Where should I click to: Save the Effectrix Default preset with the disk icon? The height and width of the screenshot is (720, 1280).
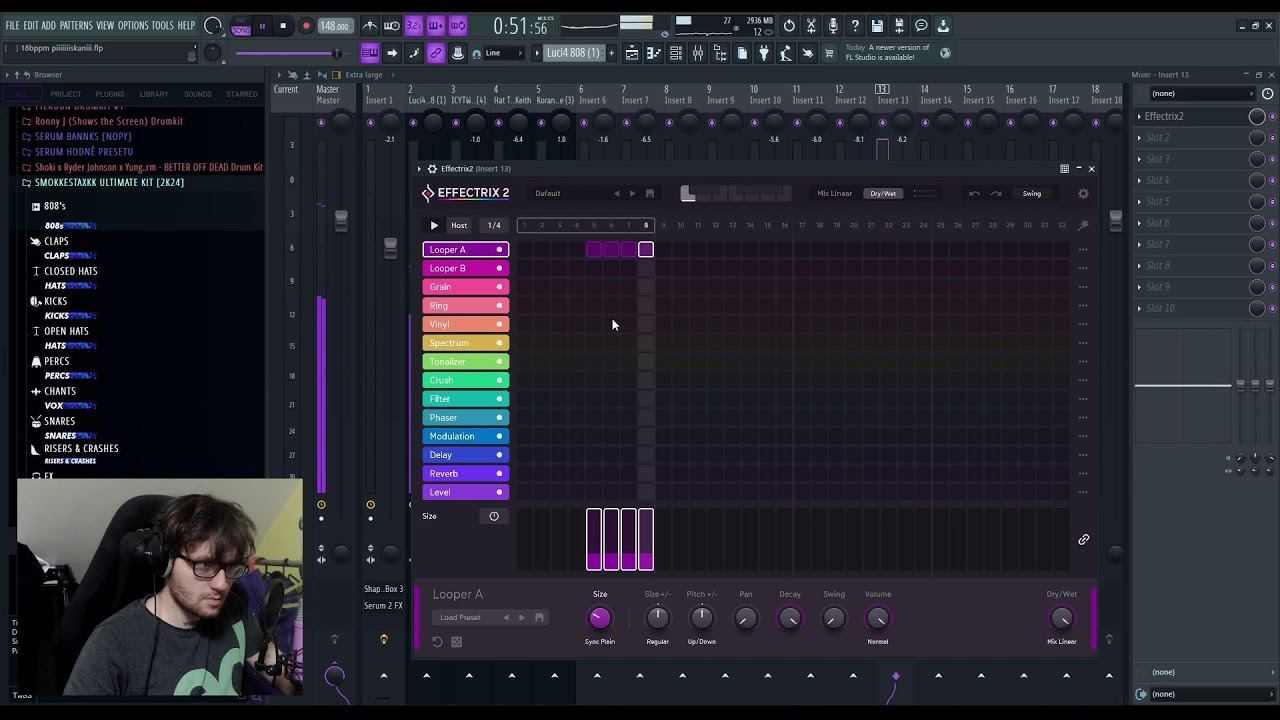tap(649, 194)
